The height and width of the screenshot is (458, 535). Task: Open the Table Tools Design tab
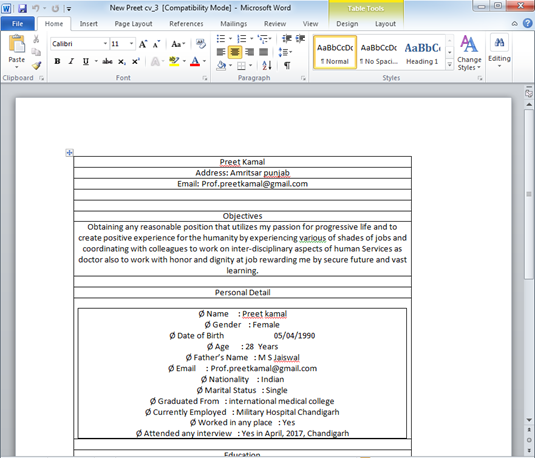pos(347,24)
